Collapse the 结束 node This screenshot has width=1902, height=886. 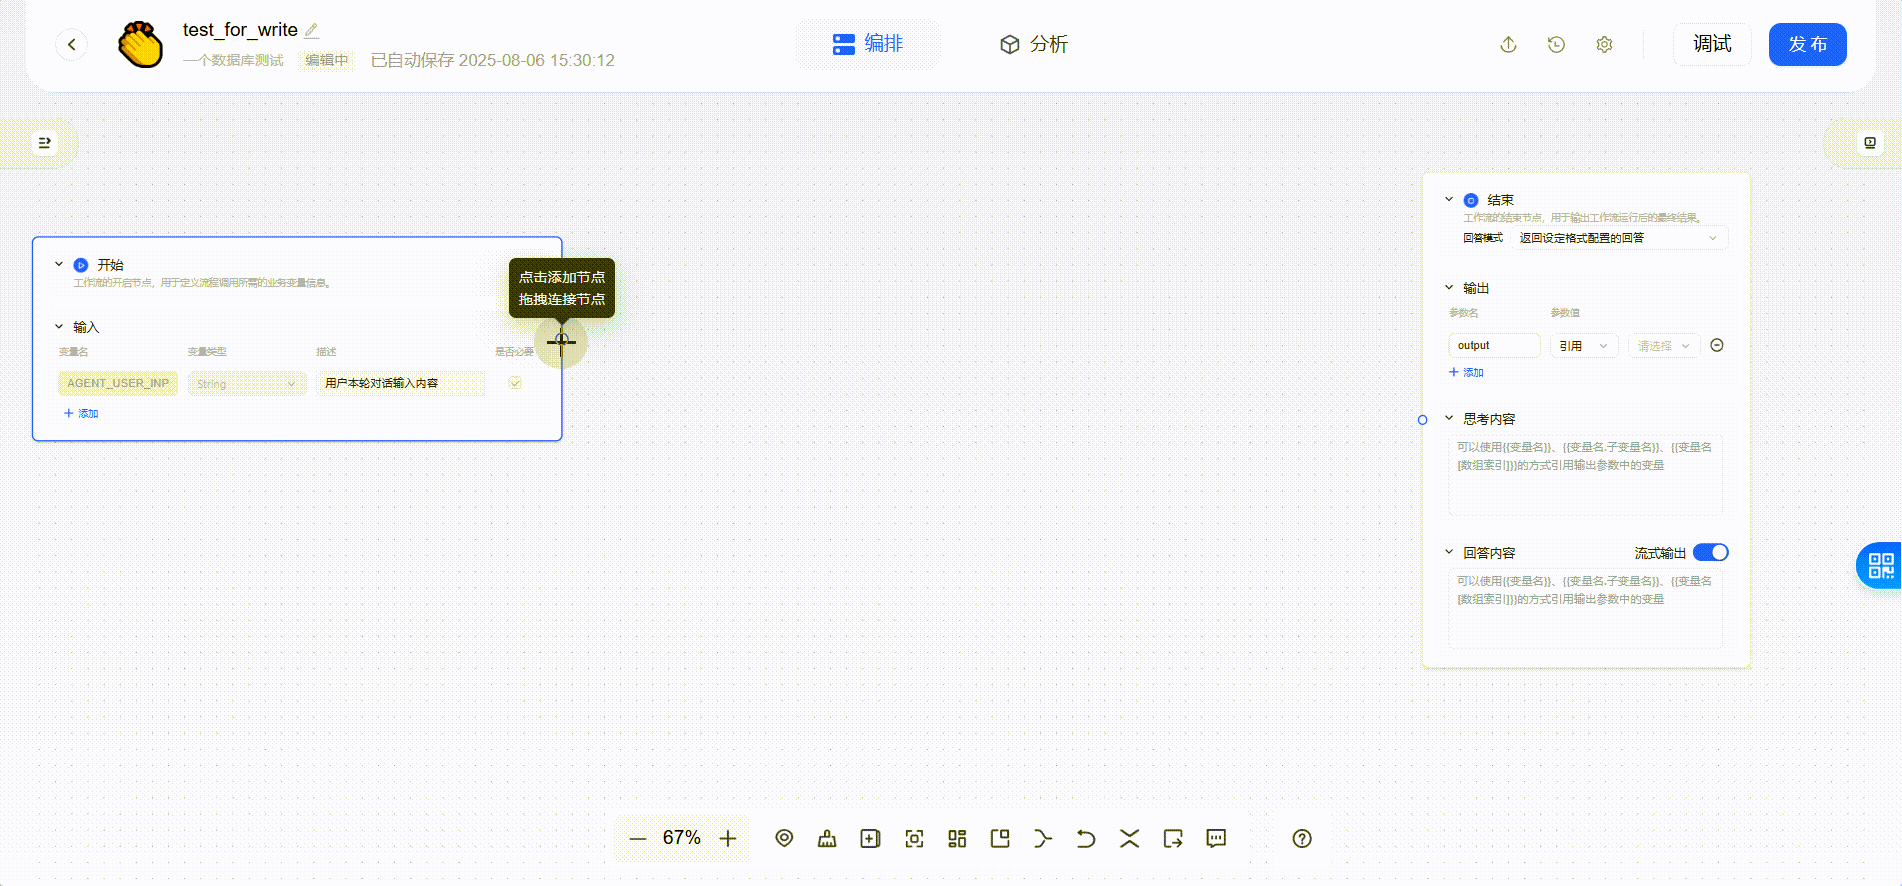(1449, 200)
